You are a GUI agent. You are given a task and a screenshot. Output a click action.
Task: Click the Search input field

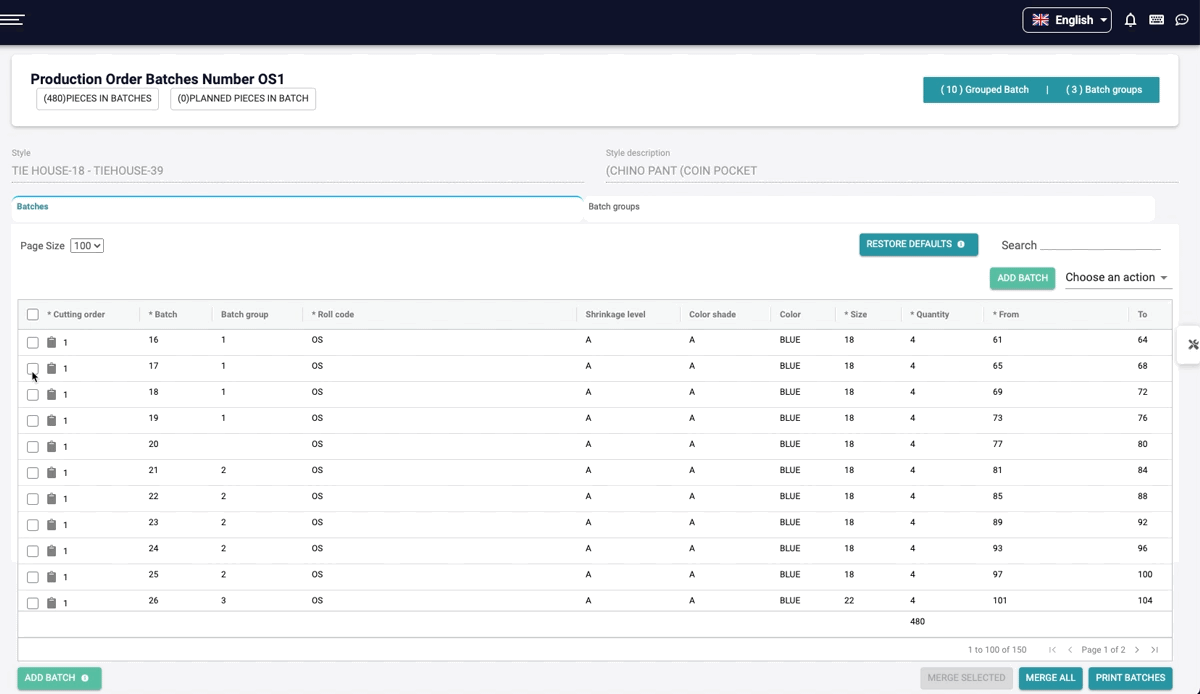(1100, 244)
